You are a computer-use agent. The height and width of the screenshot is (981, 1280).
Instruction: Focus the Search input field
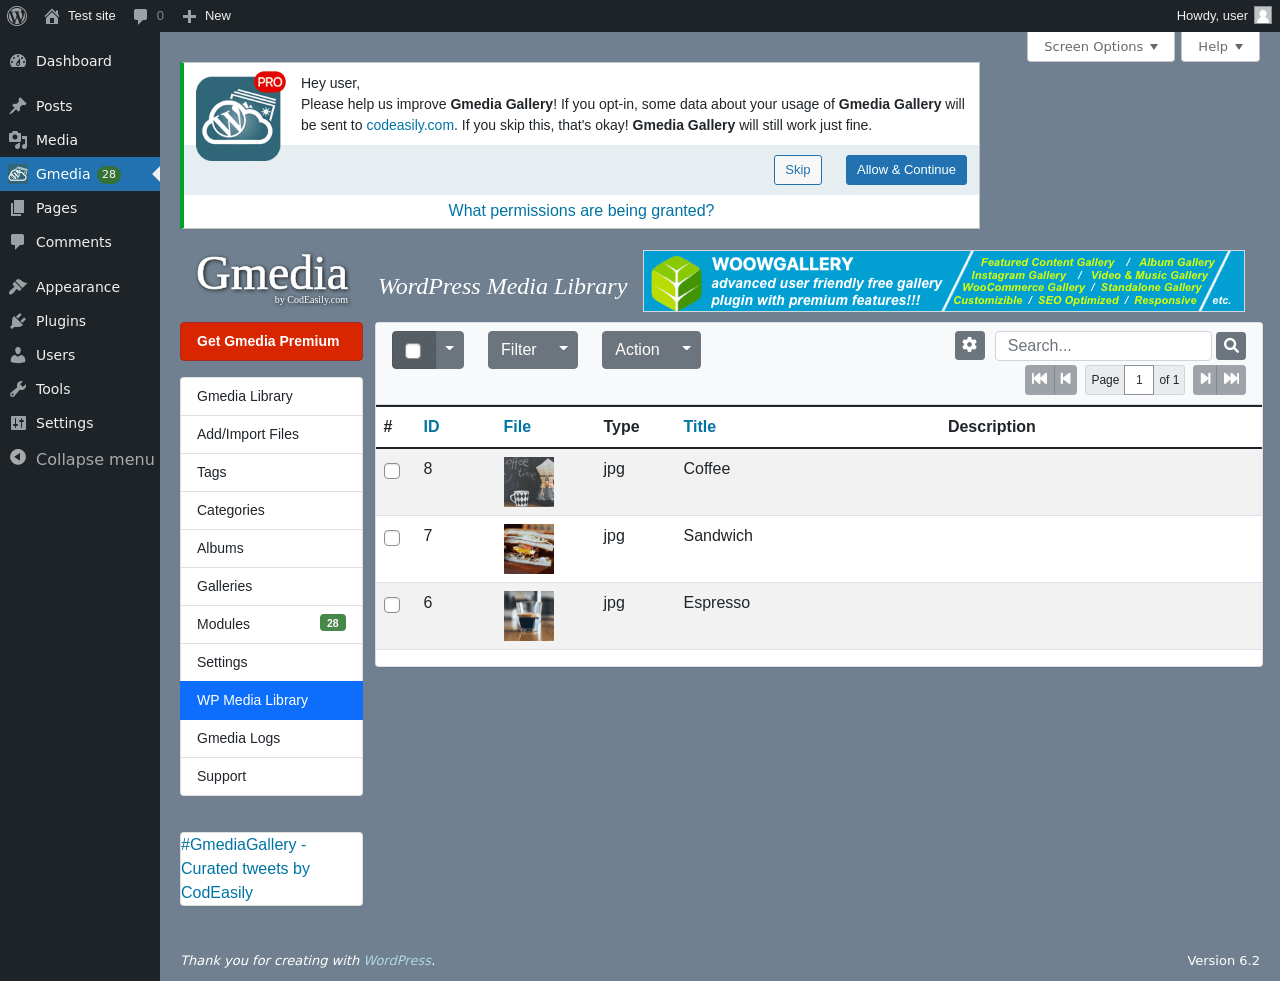tap(1103, 346)
